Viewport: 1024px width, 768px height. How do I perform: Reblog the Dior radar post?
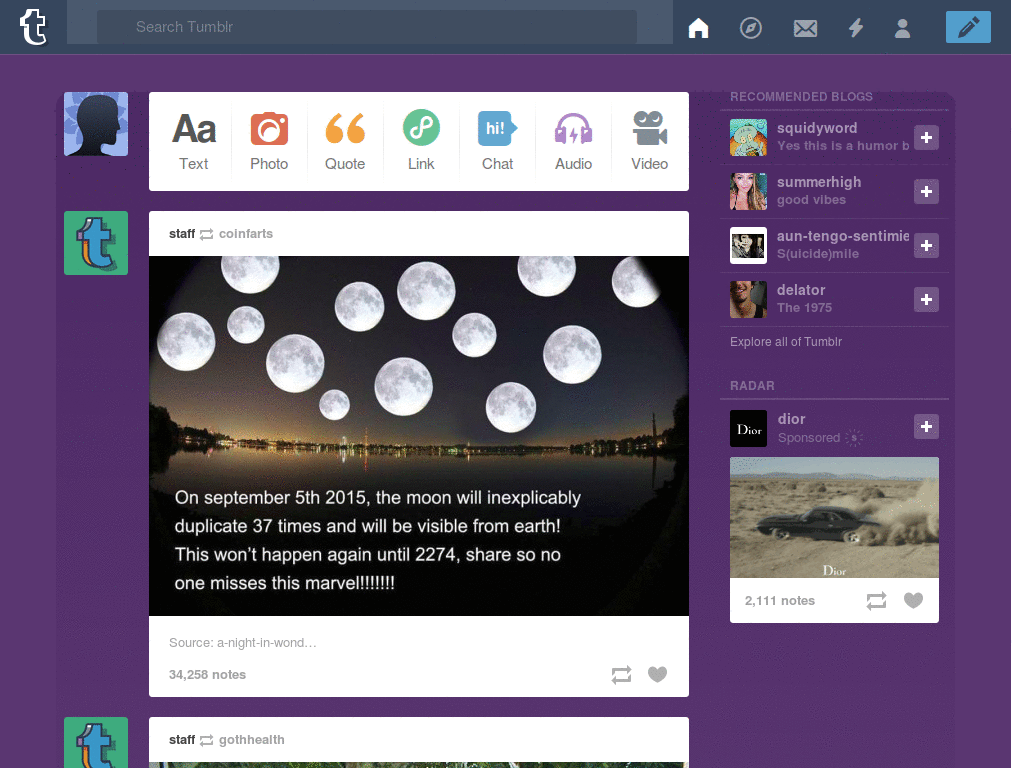point(876,601)
